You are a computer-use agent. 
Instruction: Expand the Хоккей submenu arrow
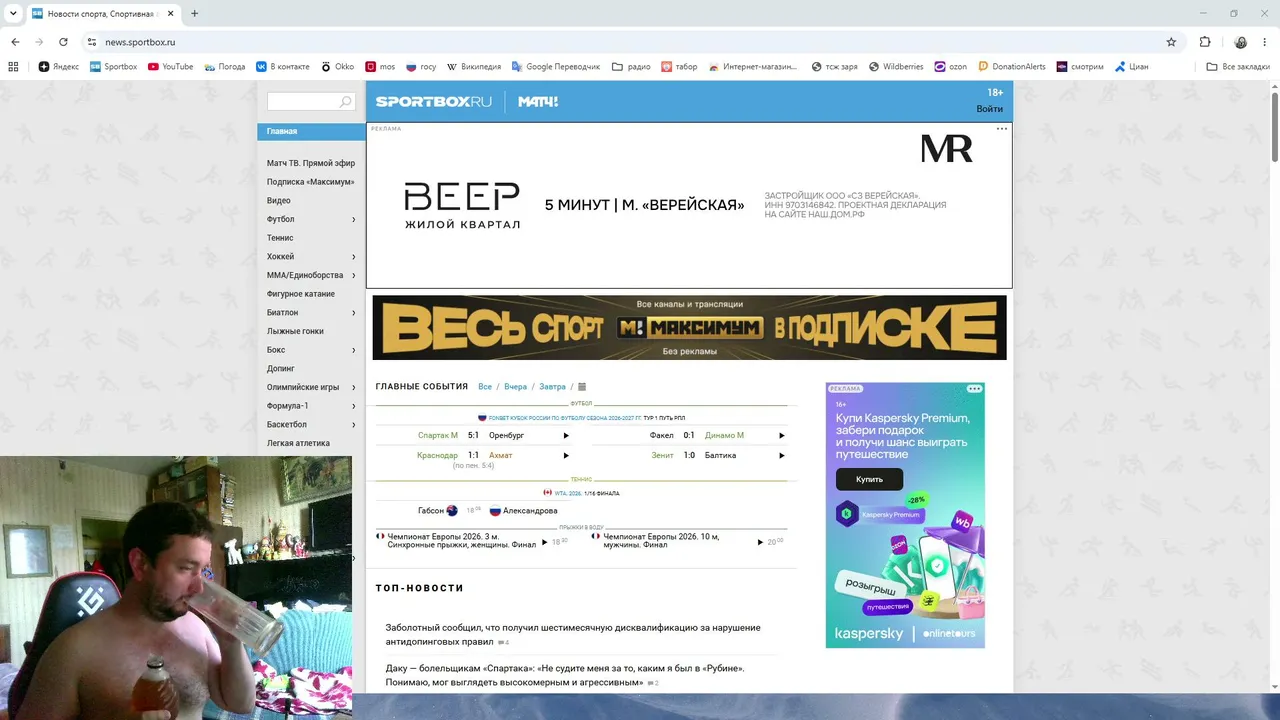coord(354,257)
